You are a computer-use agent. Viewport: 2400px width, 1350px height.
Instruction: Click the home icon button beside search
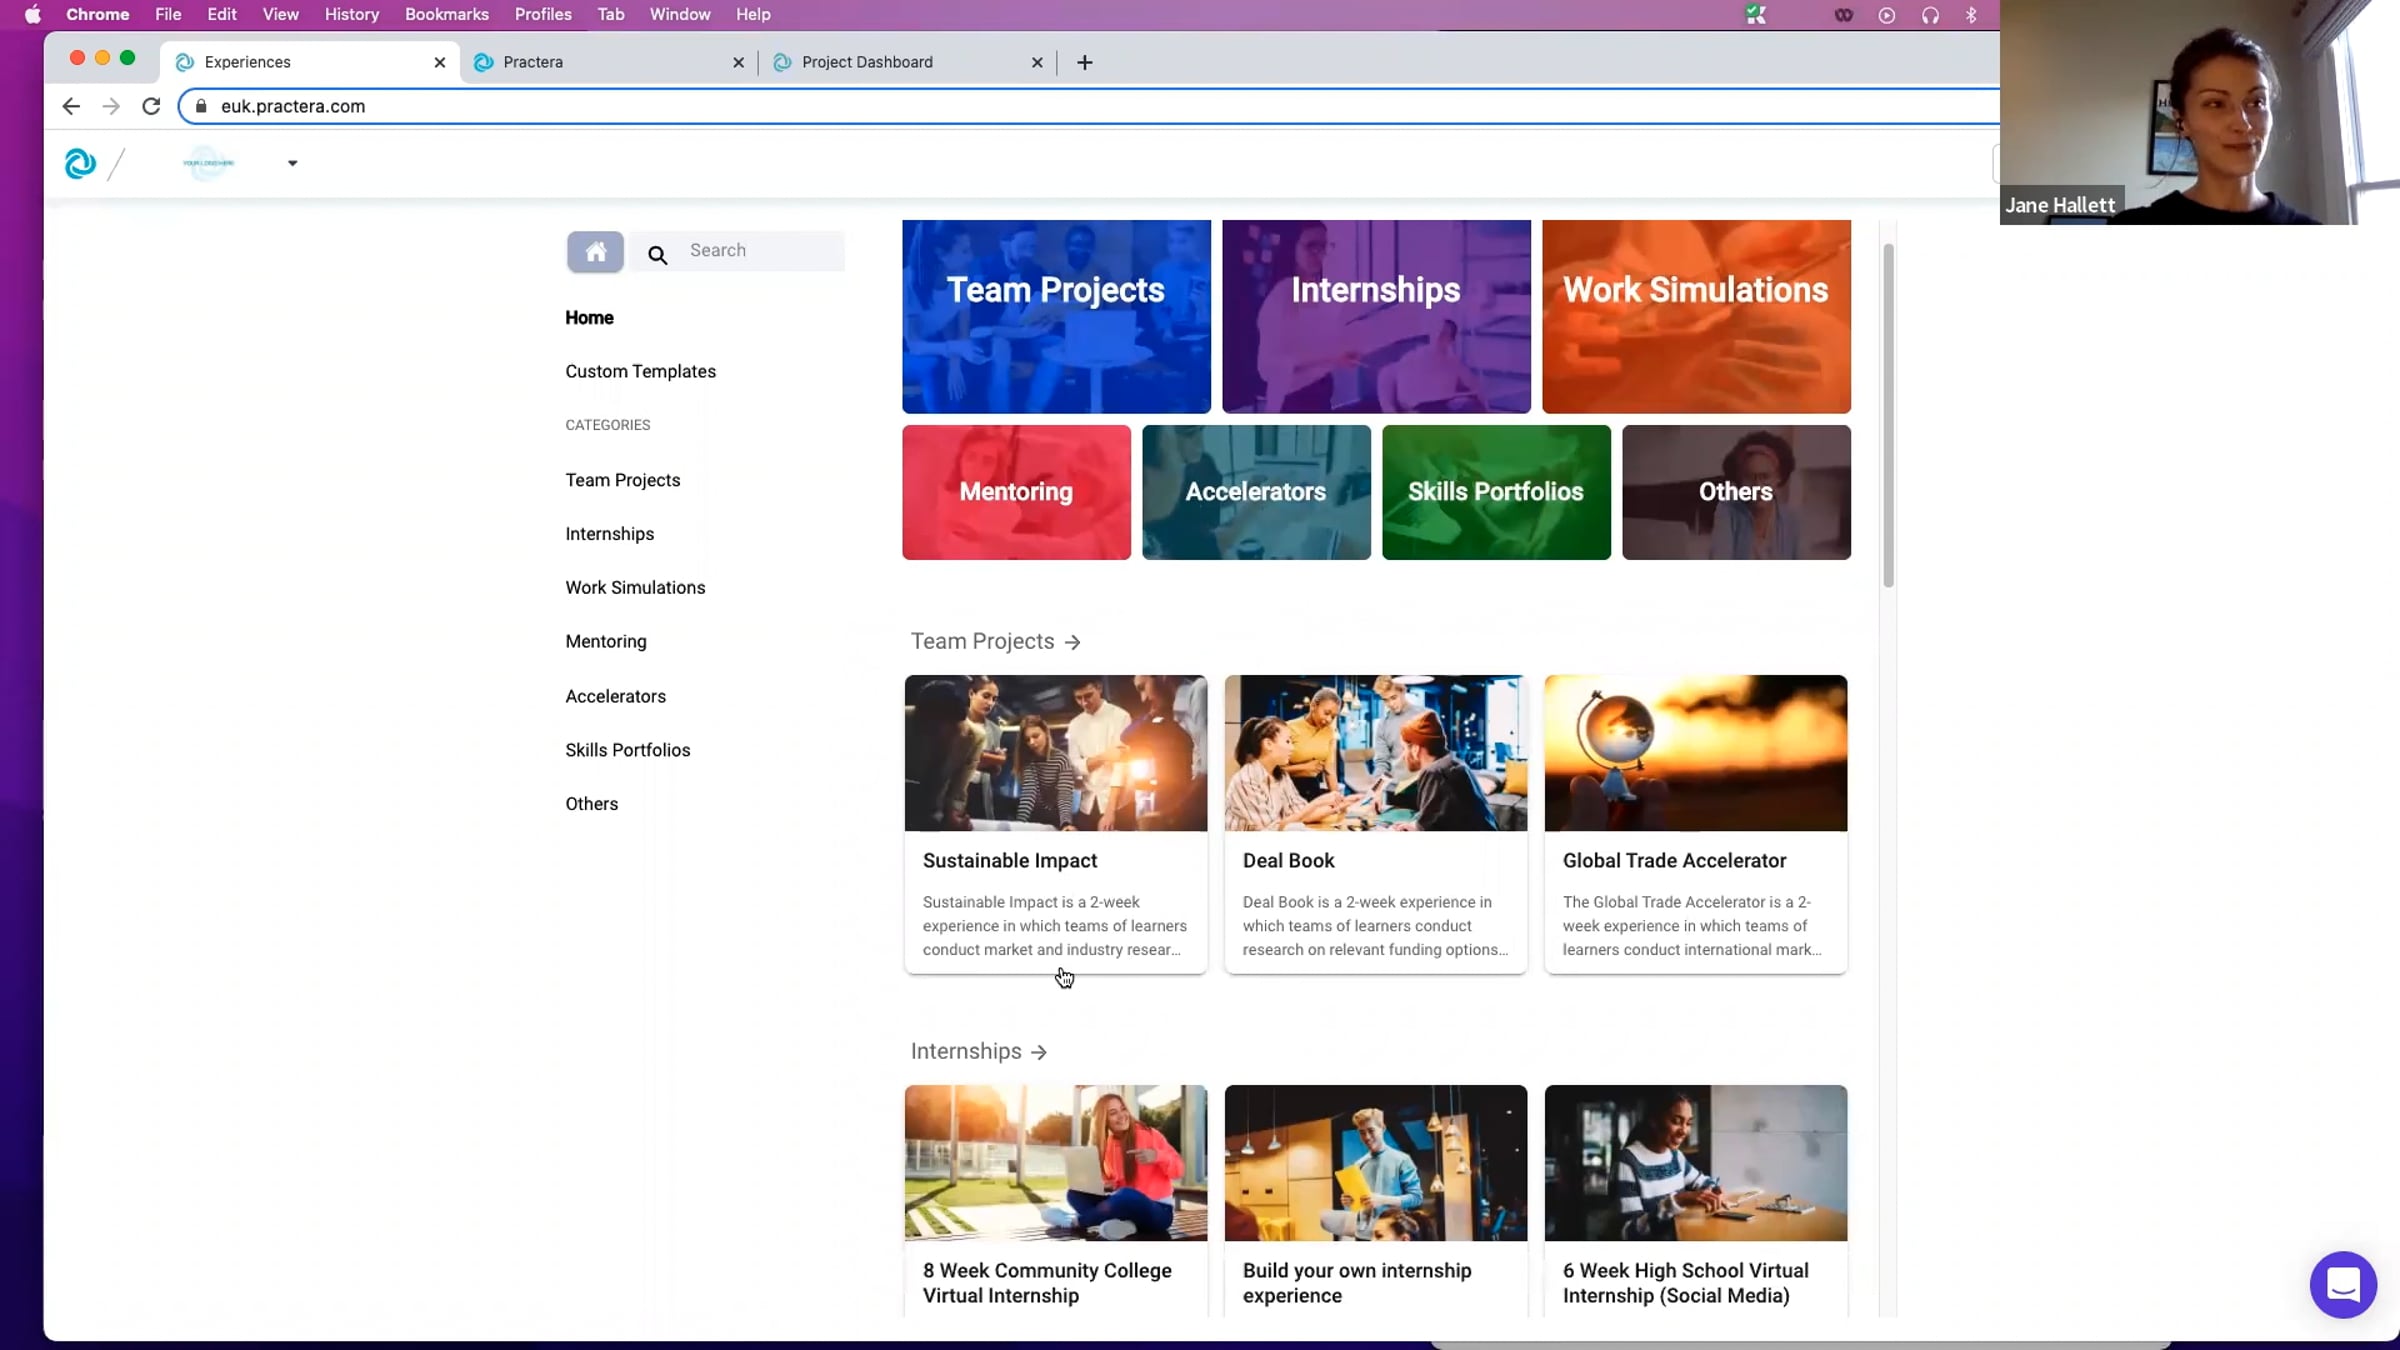click(595, 251)
